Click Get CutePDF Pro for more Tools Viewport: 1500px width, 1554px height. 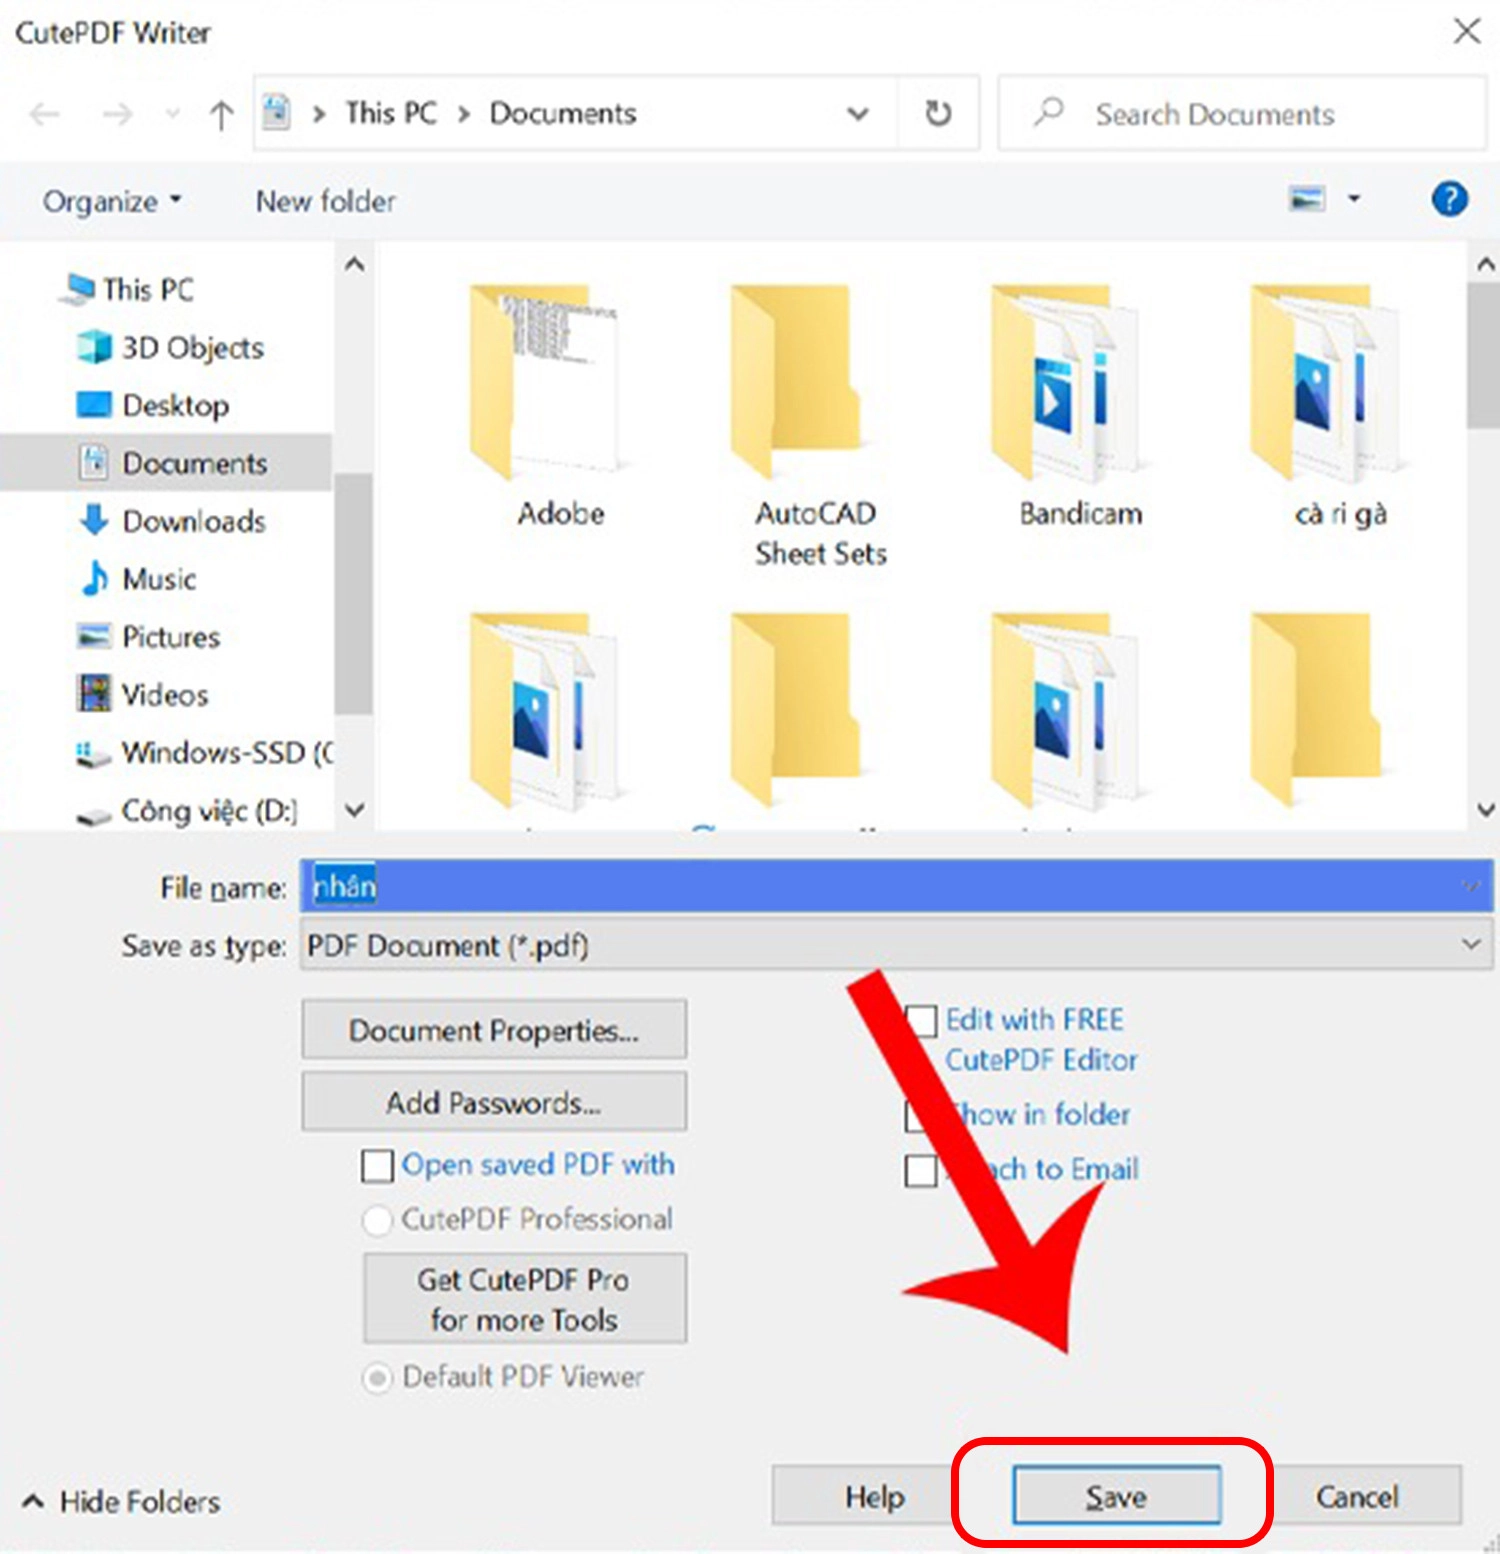[525, 1298]
